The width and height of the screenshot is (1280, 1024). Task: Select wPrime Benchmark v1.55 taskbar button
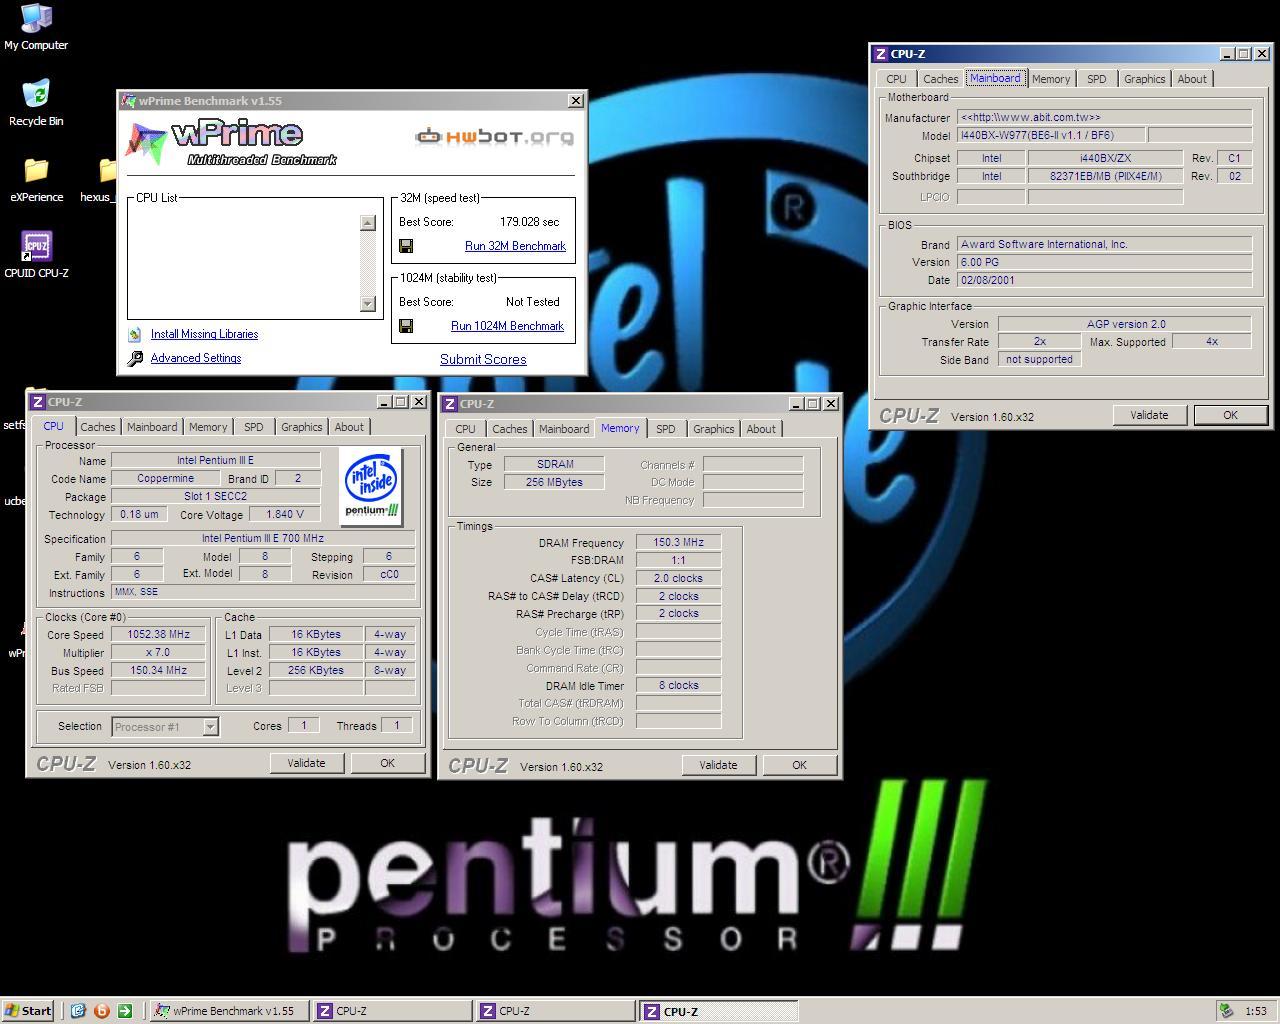click(x=229, y=1011)
